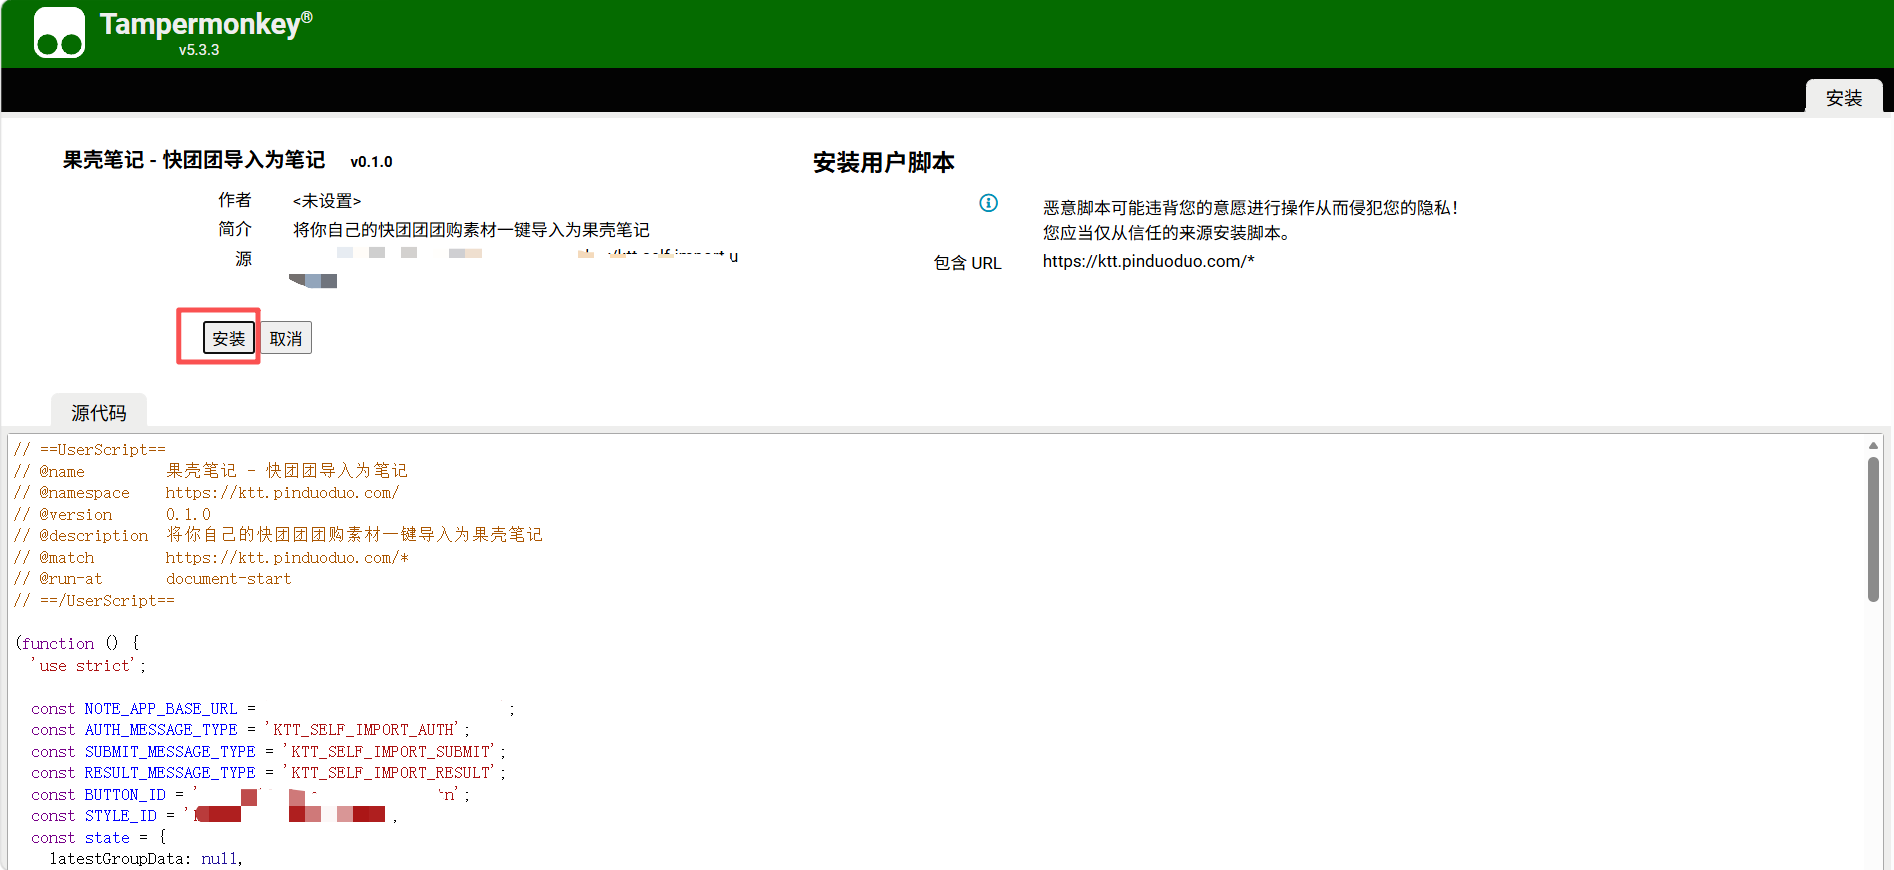Switch to the 源代码 tab
The width and height of the screenshot is (1894, 870).
(x=98, y=412)
